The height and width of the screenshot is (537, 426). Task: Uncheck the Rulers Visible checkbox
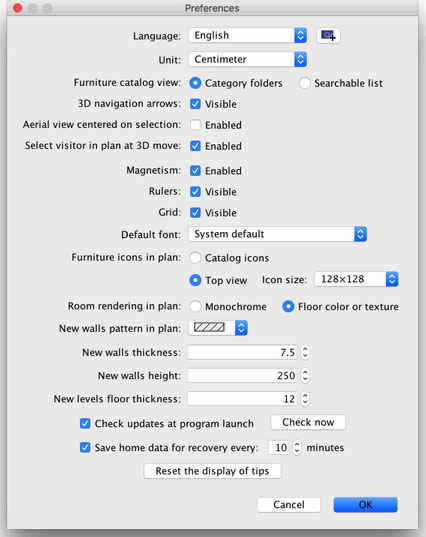click(195, 191)
